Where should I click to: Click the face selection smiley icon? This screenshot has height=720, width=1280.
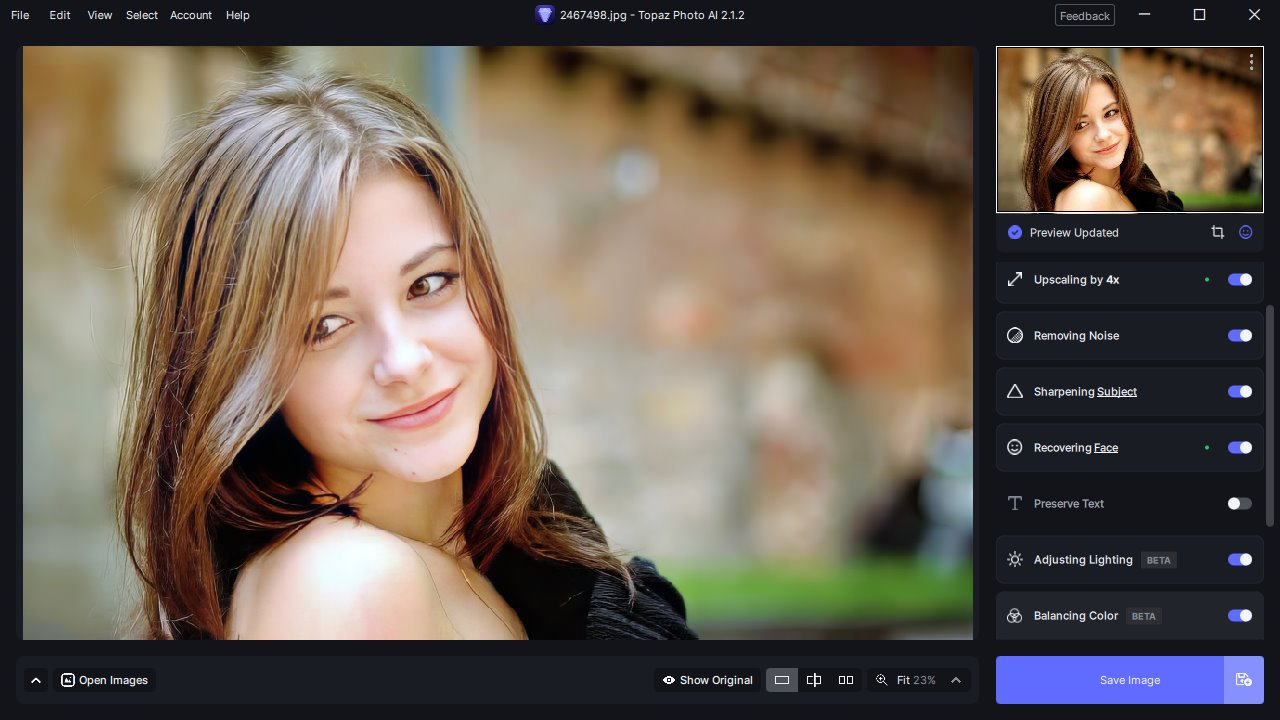[1246, 232]
